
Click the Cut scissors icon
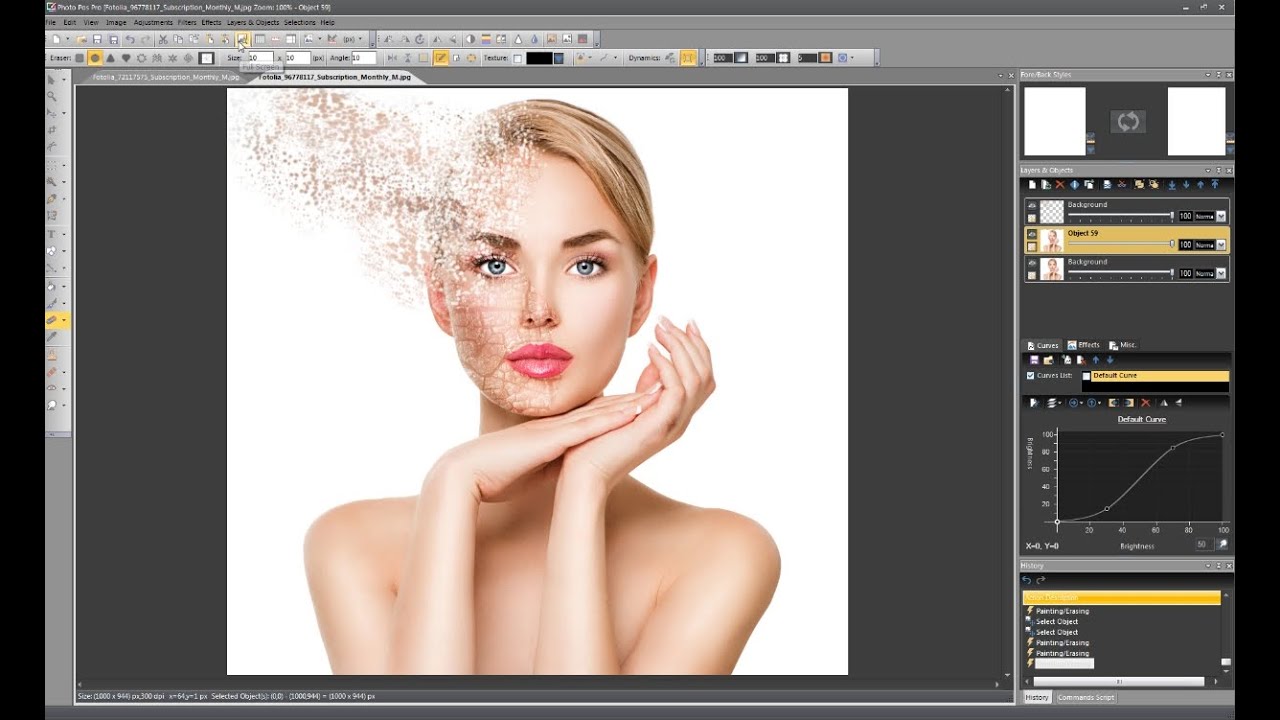(163, 39)
